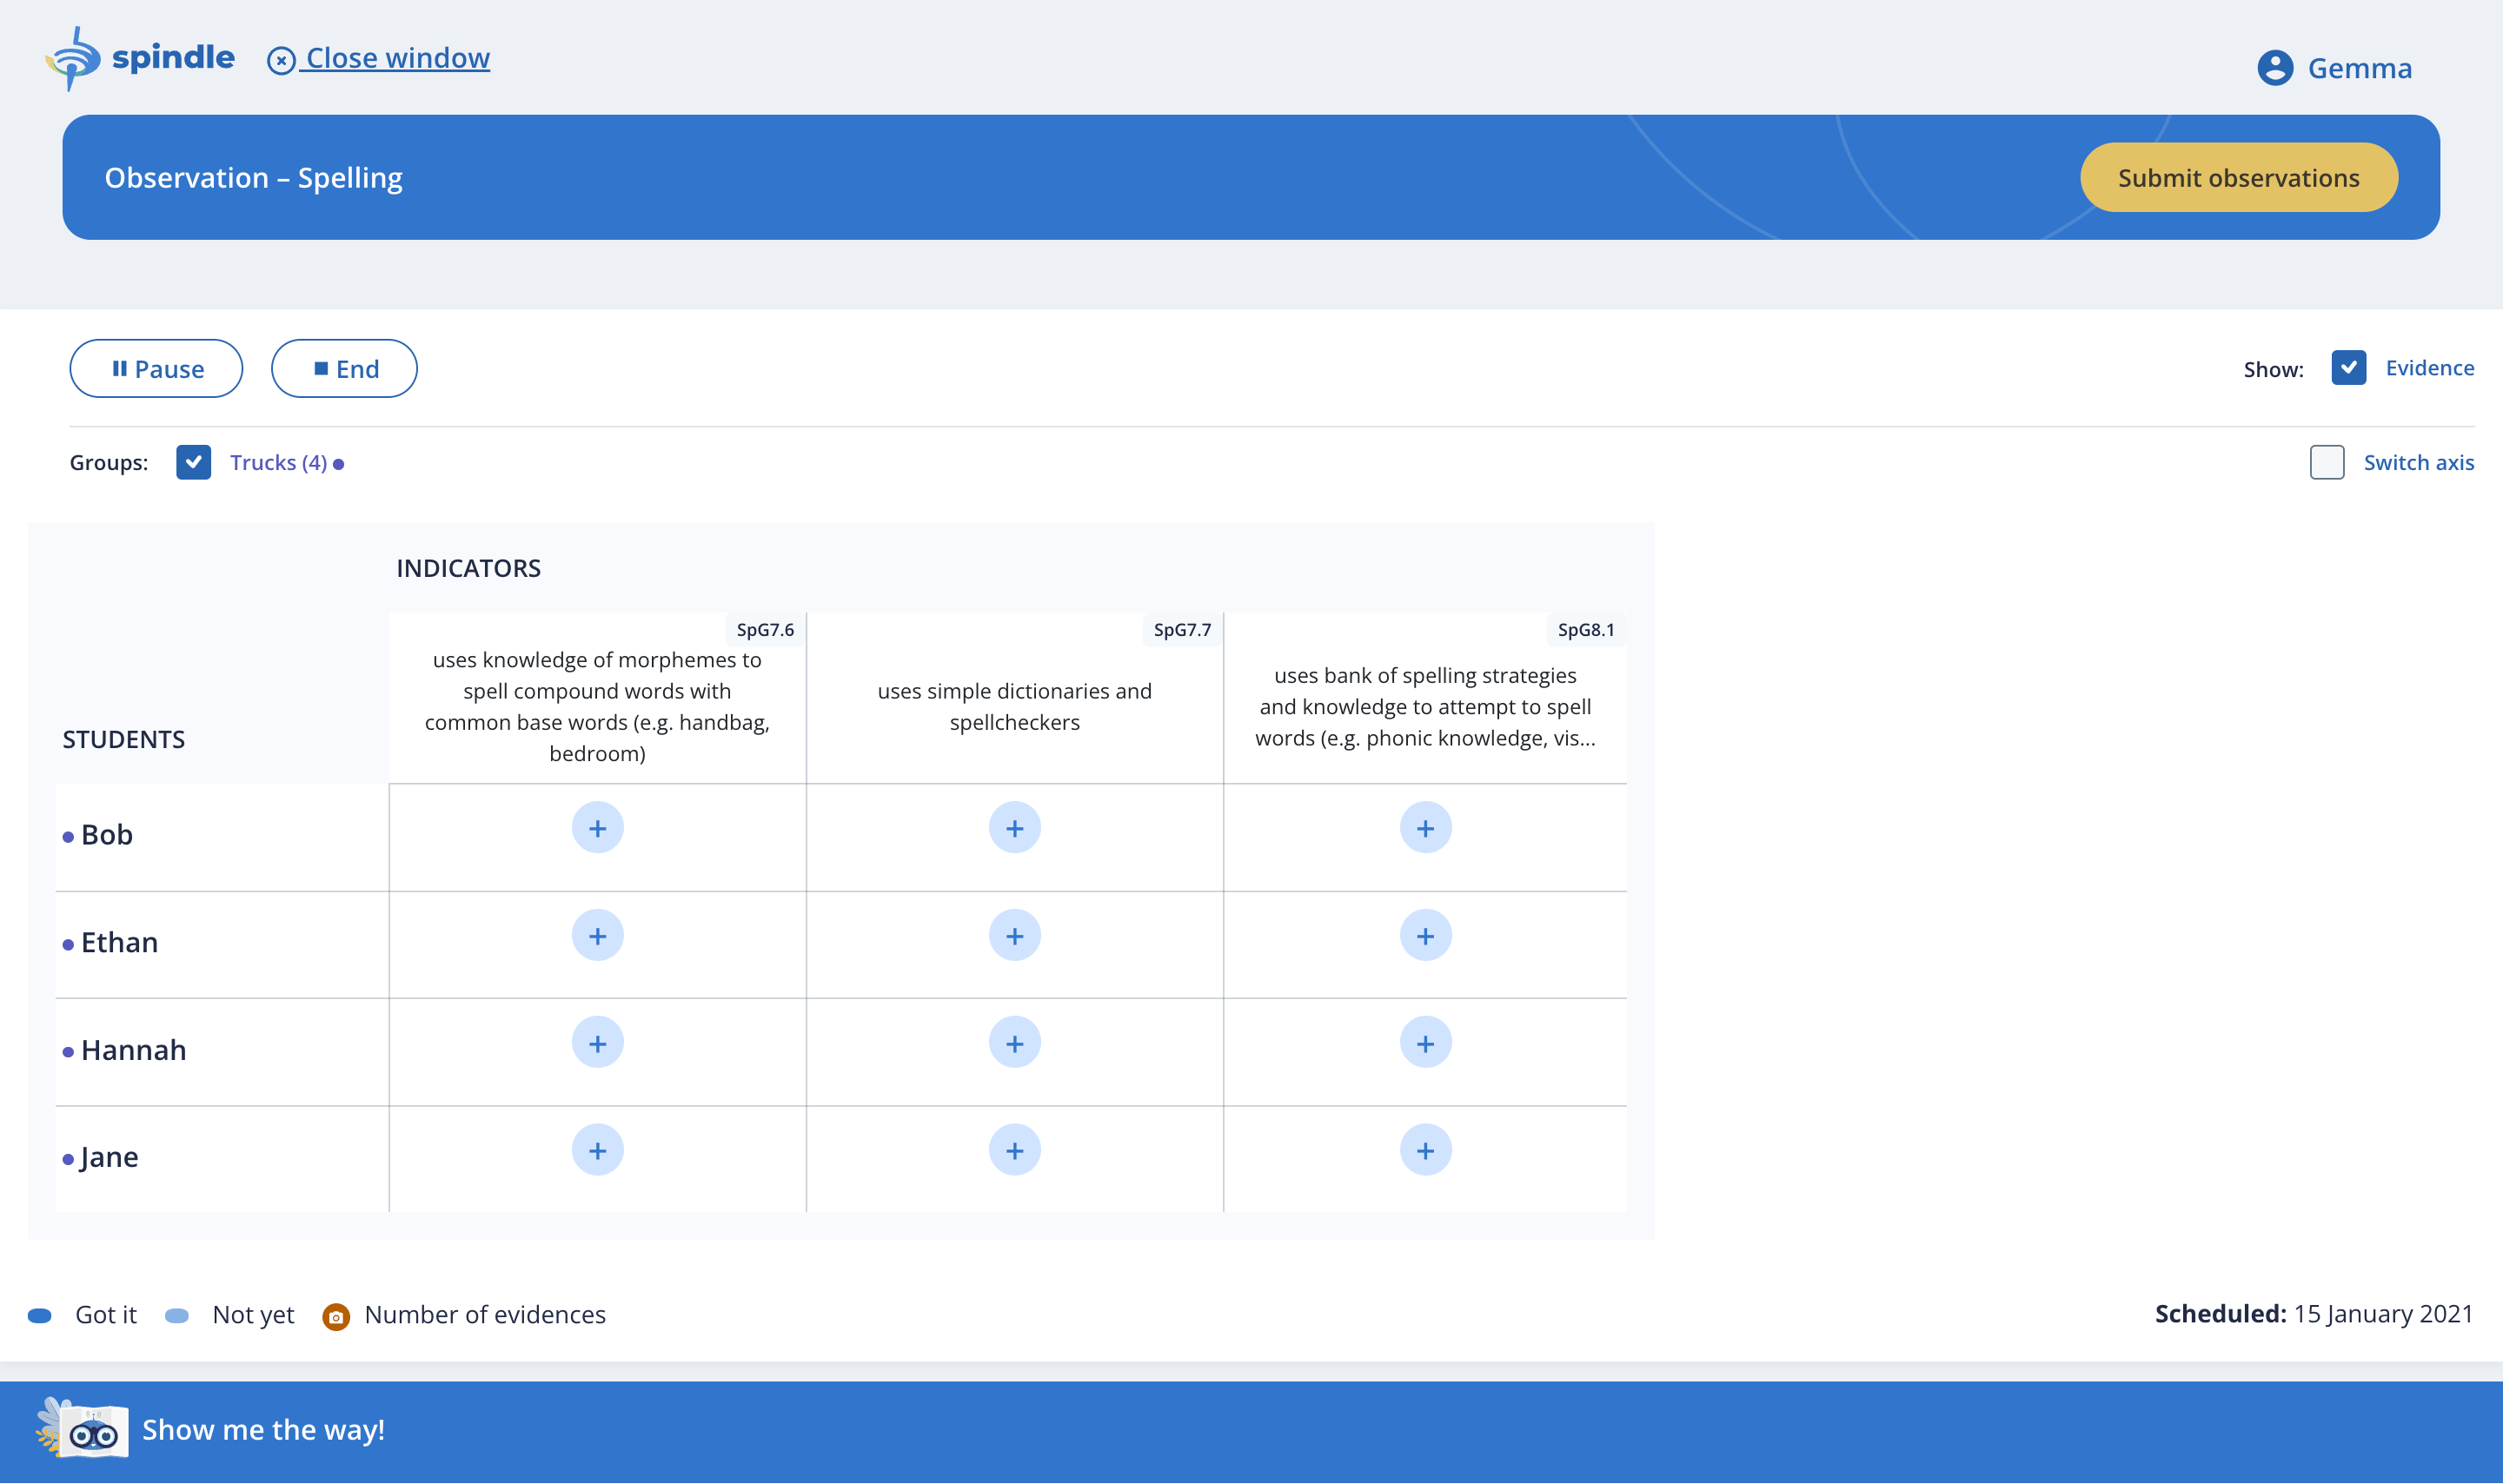Pause the observation session
This screenshot has width=2503, height=1484.
coord(156,369)
